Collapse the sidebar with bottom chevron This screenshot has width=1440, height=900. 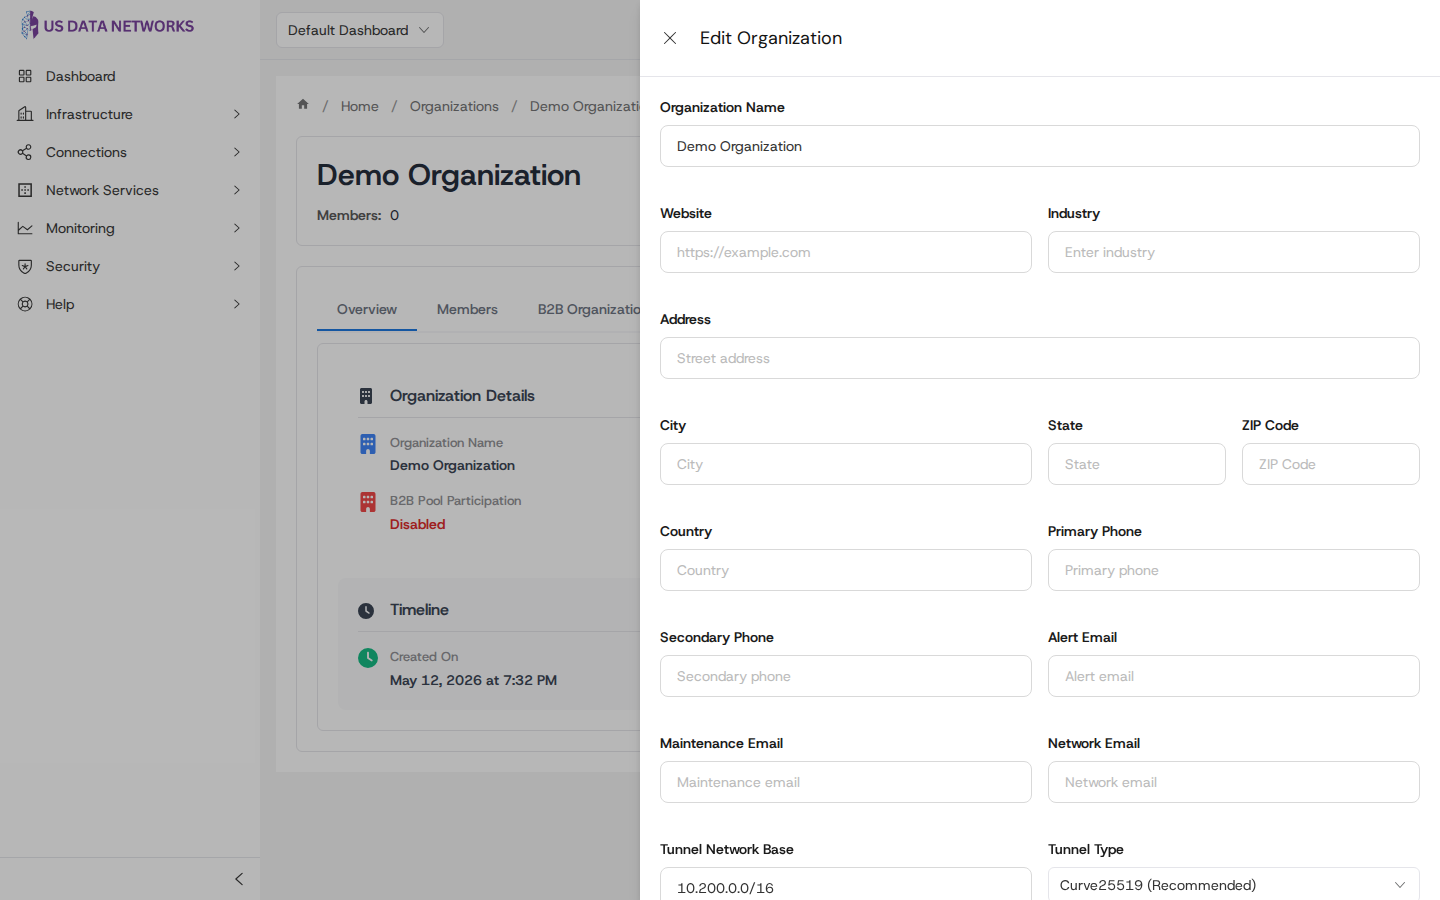[x=239, y=879]
